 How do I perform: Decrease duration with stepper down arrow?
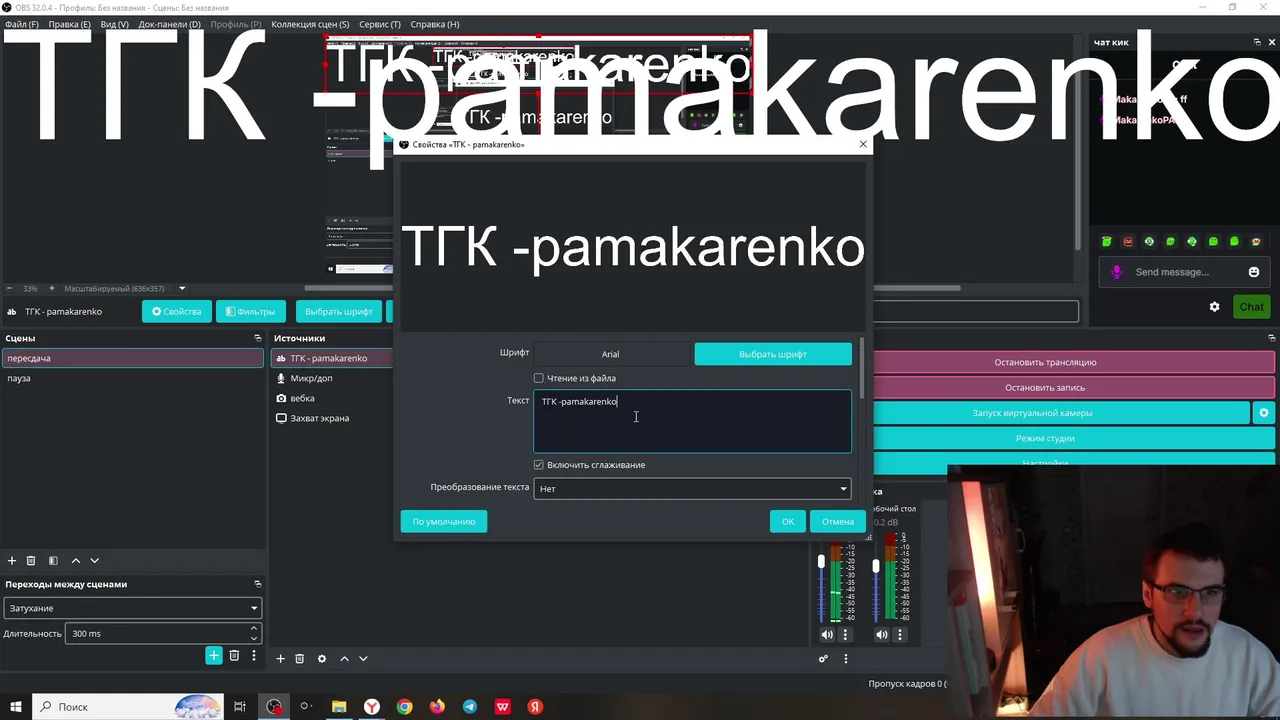[x=254, y=638]
